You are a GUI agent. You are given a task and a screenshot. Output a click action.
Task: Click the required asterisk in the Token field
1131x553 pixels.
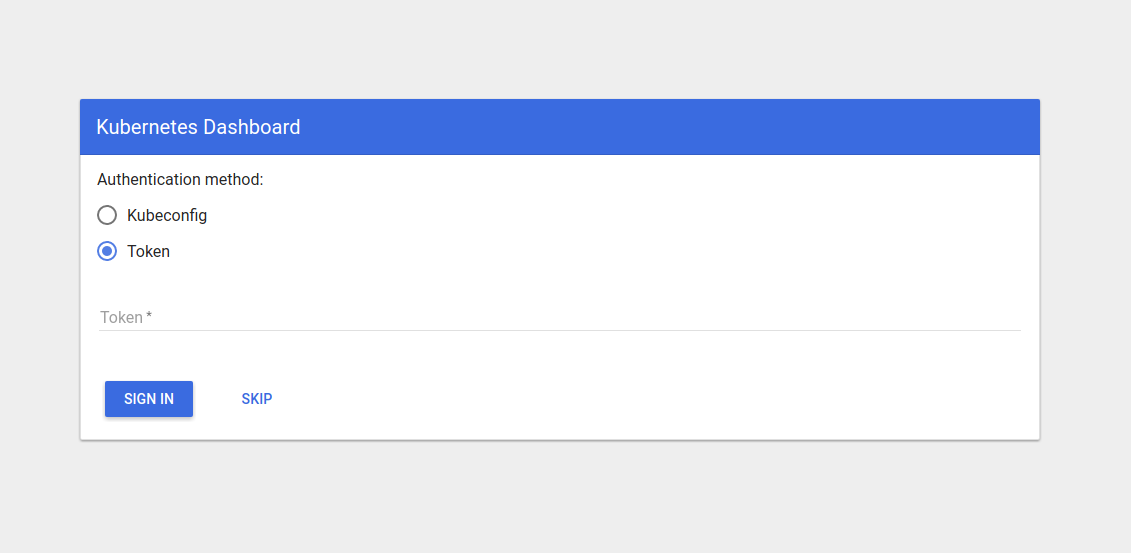[x=149, y=316]
